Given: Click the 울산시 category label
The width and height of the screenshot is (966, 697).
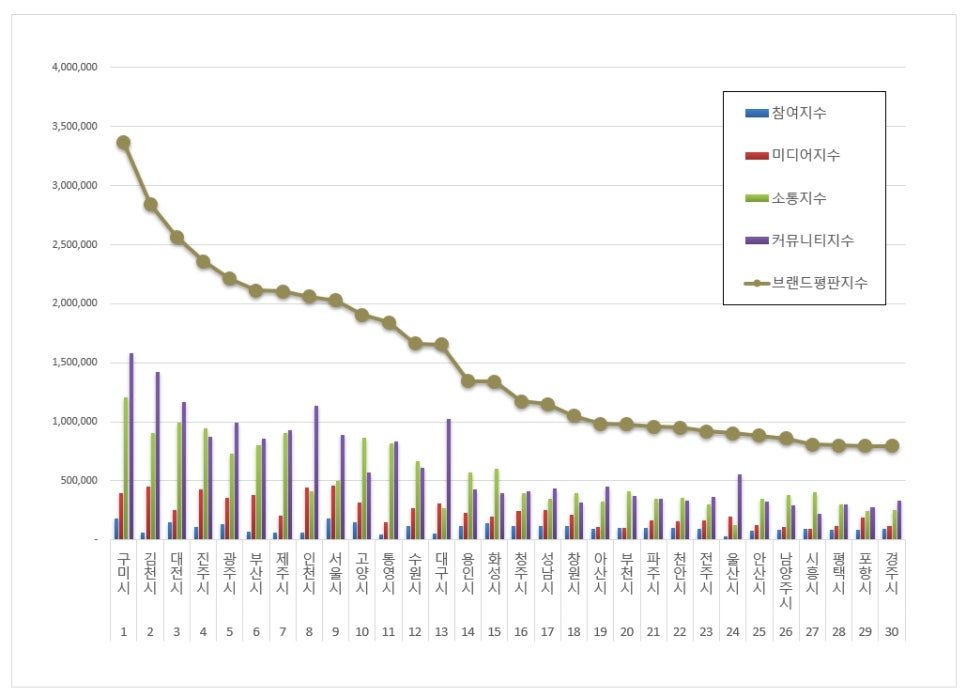Looking at the screenshot, I should [x=733, y=573].
